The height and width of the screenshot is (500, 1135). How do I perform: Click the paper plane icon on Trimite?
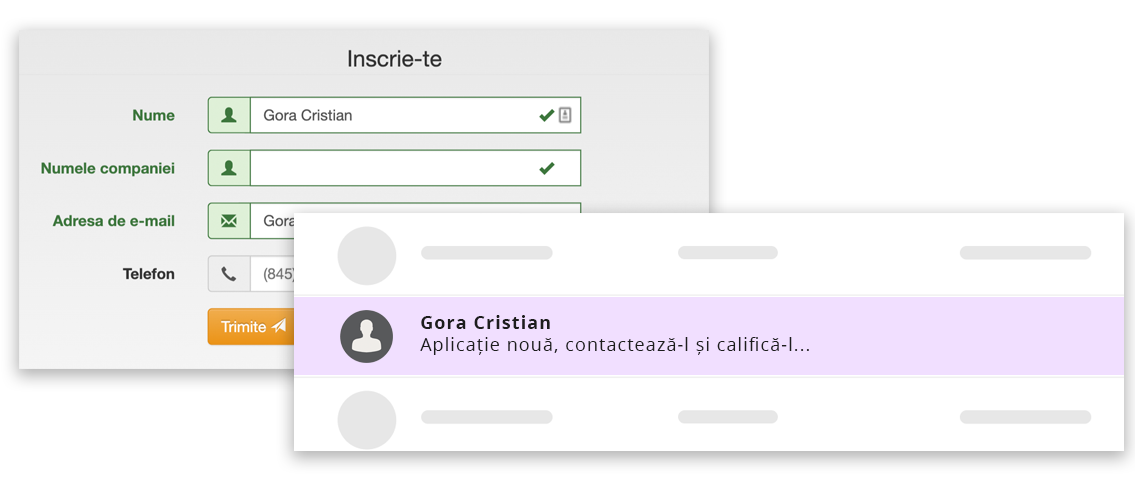tap(279, 326)
